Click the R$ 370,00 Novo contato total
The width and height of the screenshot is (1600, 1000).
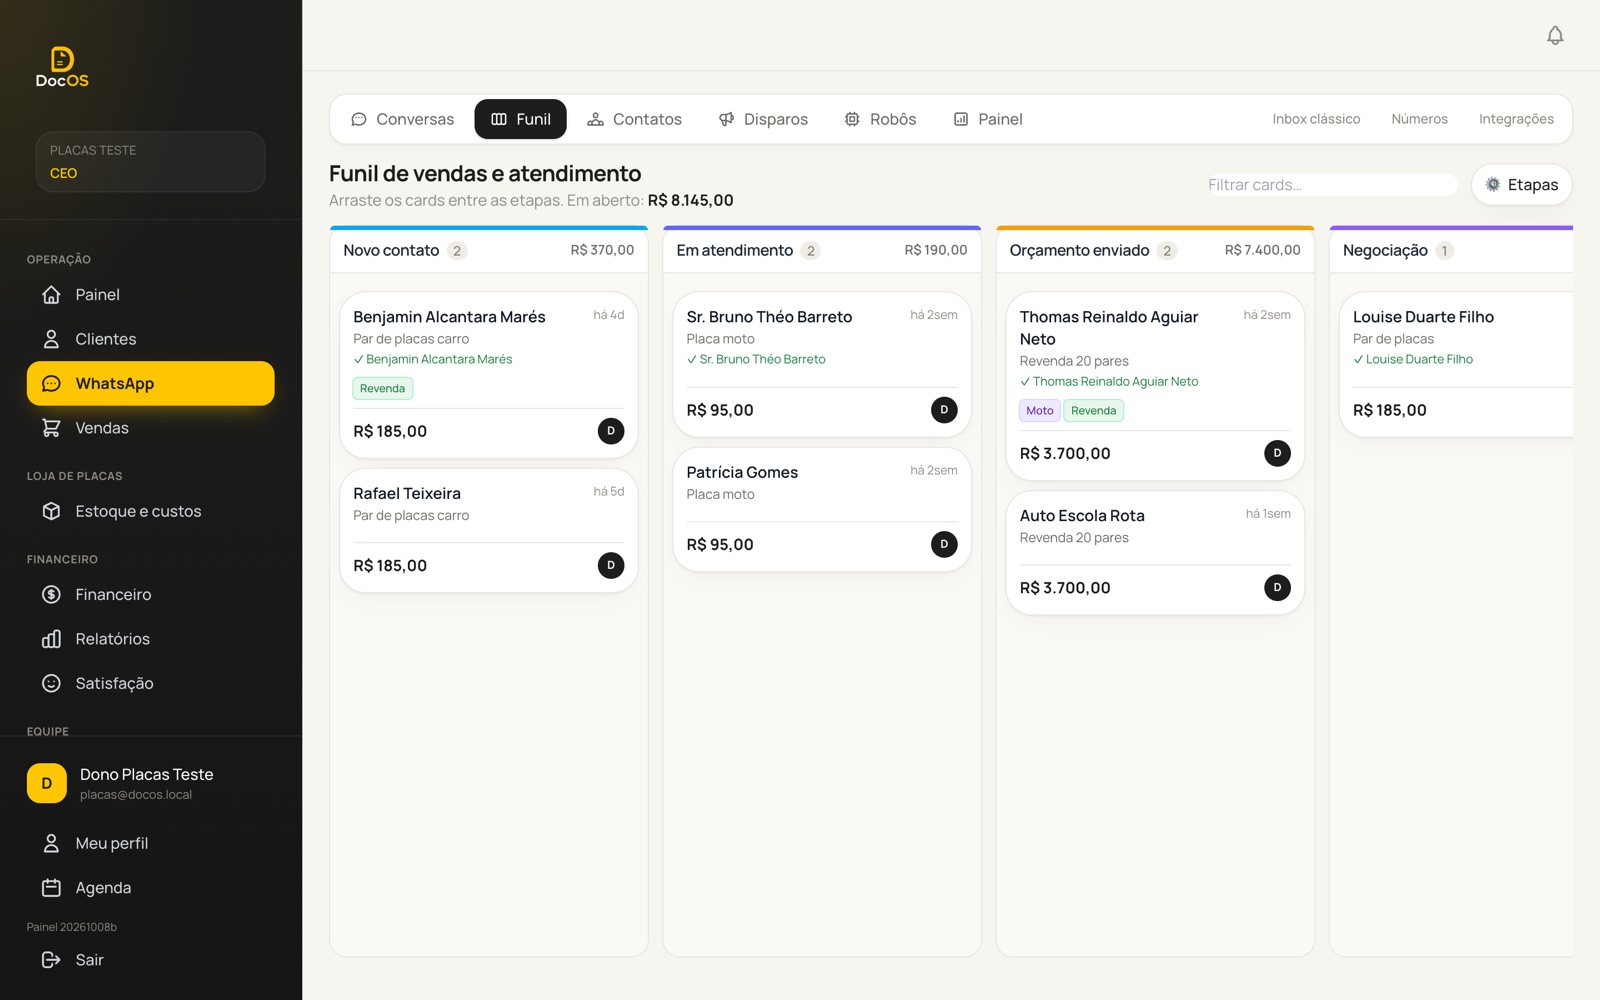coord(602,250)
